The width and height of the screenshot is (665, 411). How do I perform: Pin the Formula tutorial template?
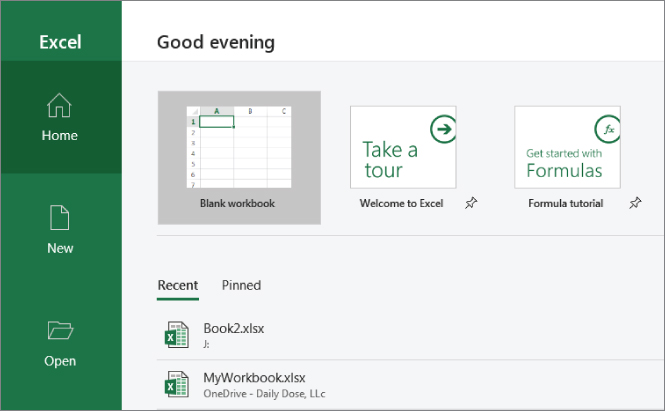[x=635, y=203]
